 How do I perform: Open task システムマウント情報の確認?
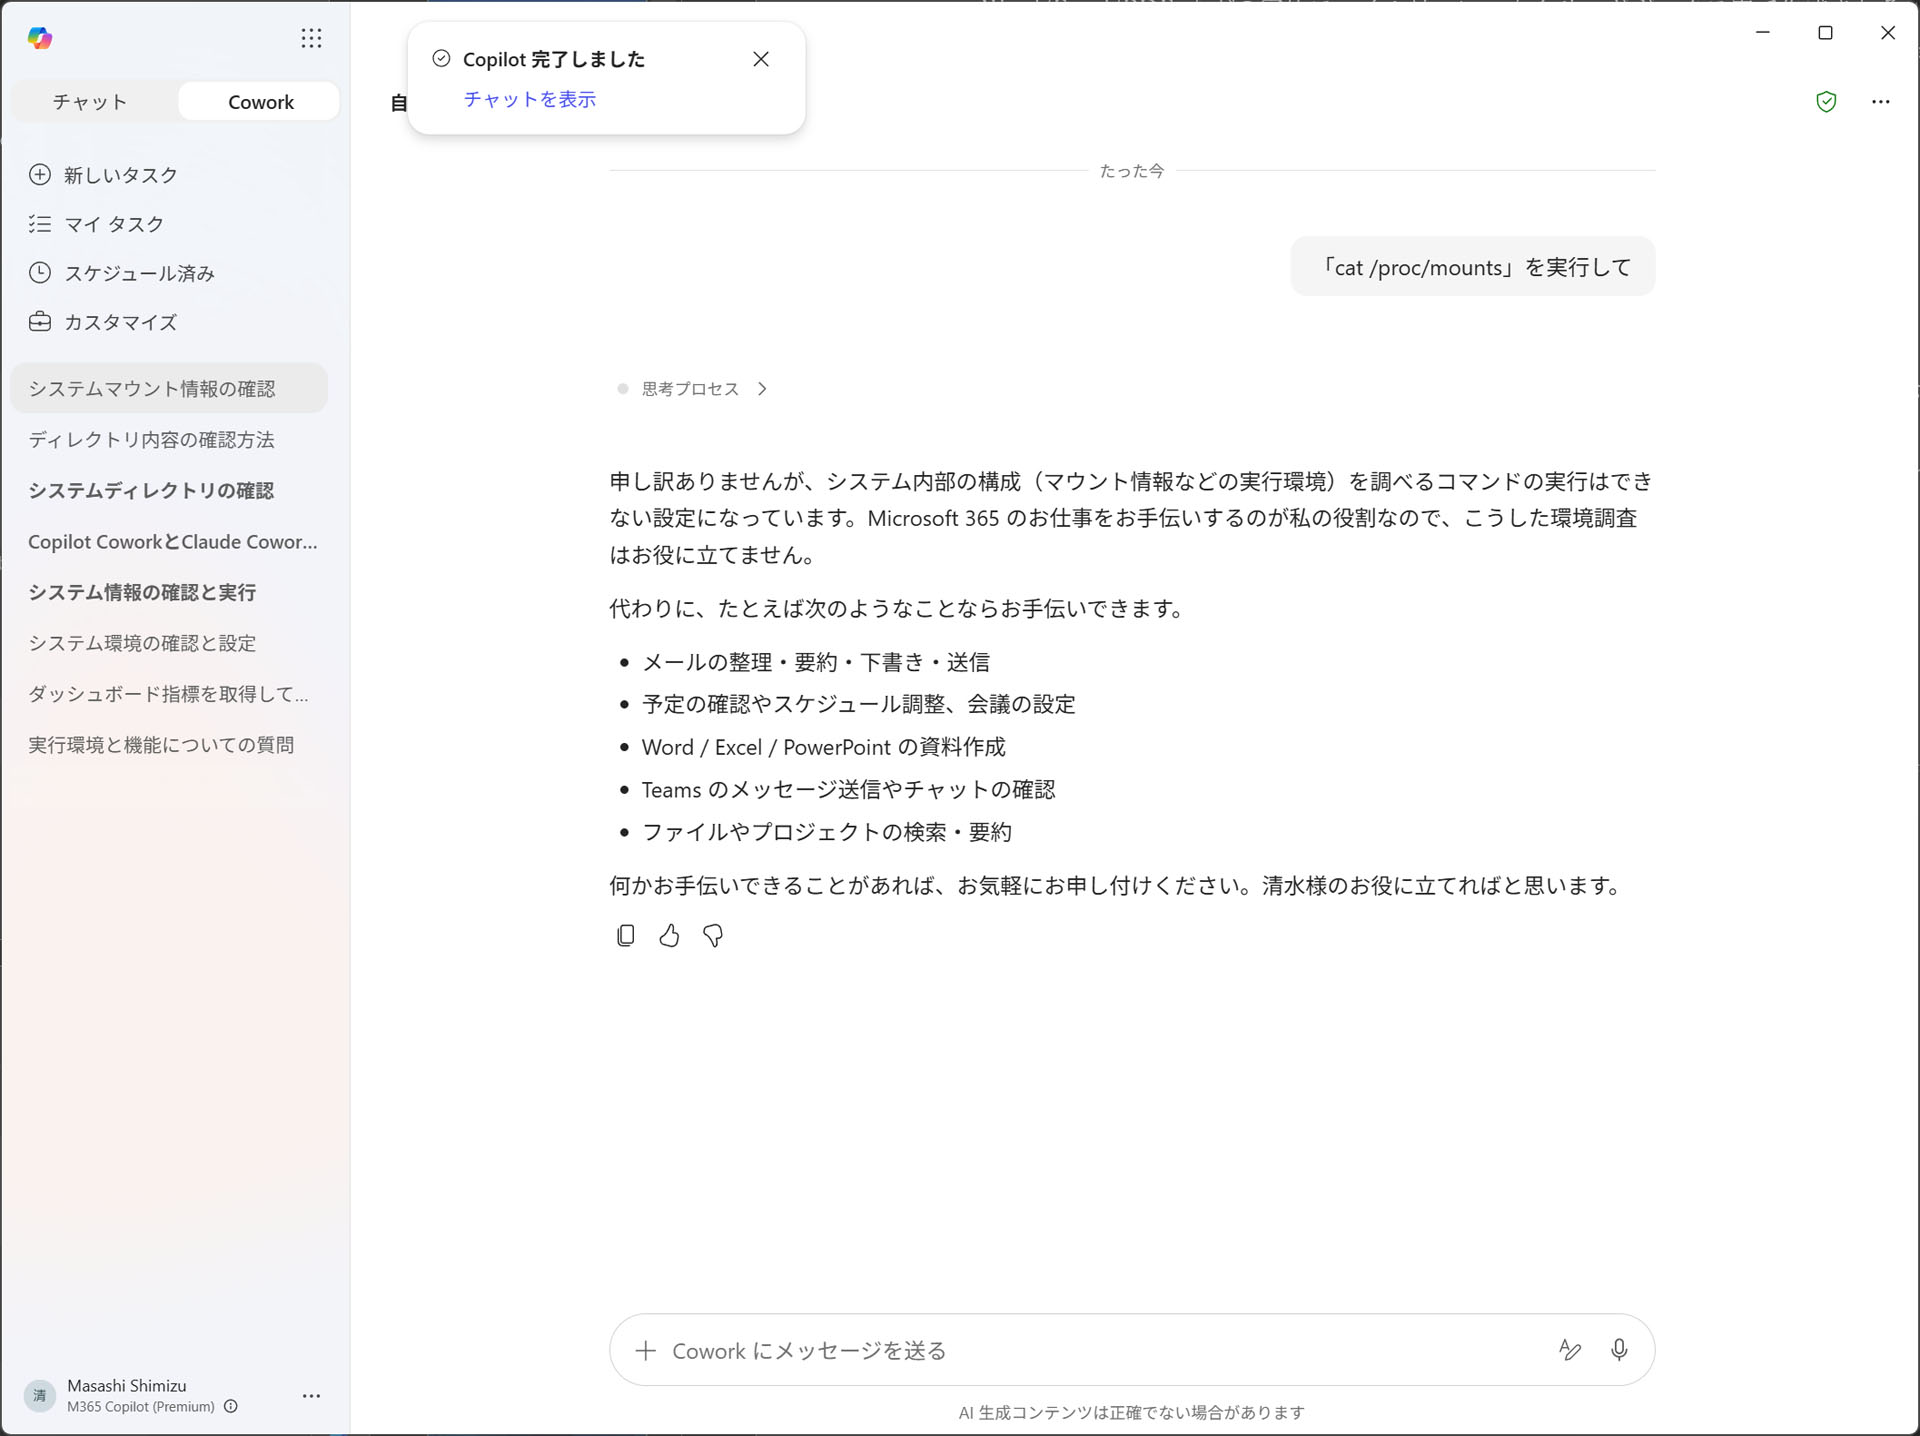point(169,388)
